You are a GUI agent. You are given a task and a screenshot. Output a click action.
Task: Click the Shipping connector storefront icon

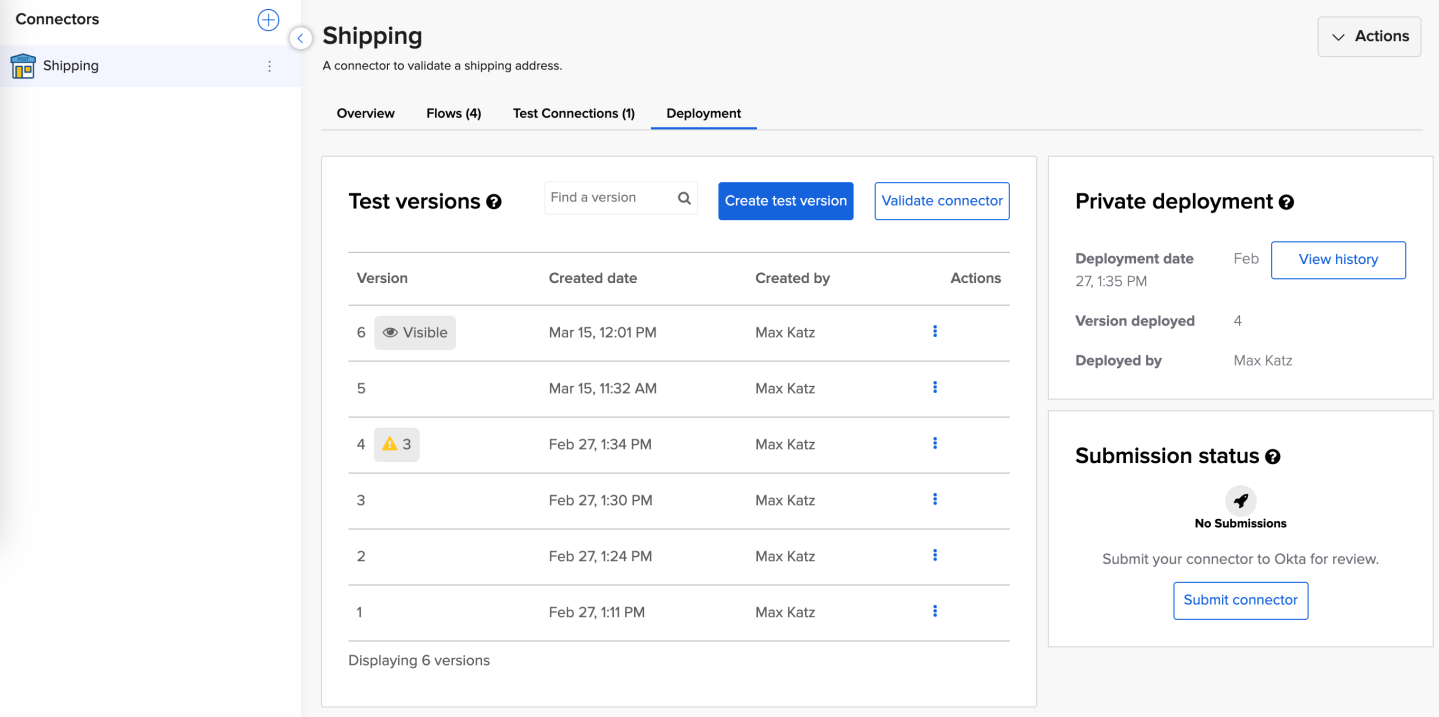[x=22, y=65]
